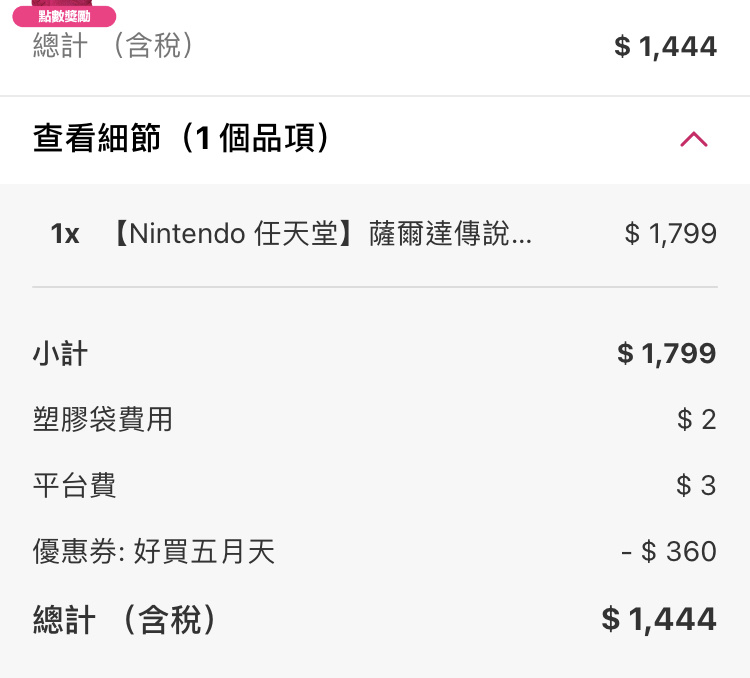
Task: Tap the plastic bag fee $ 2
Action: tap(697, 419)
